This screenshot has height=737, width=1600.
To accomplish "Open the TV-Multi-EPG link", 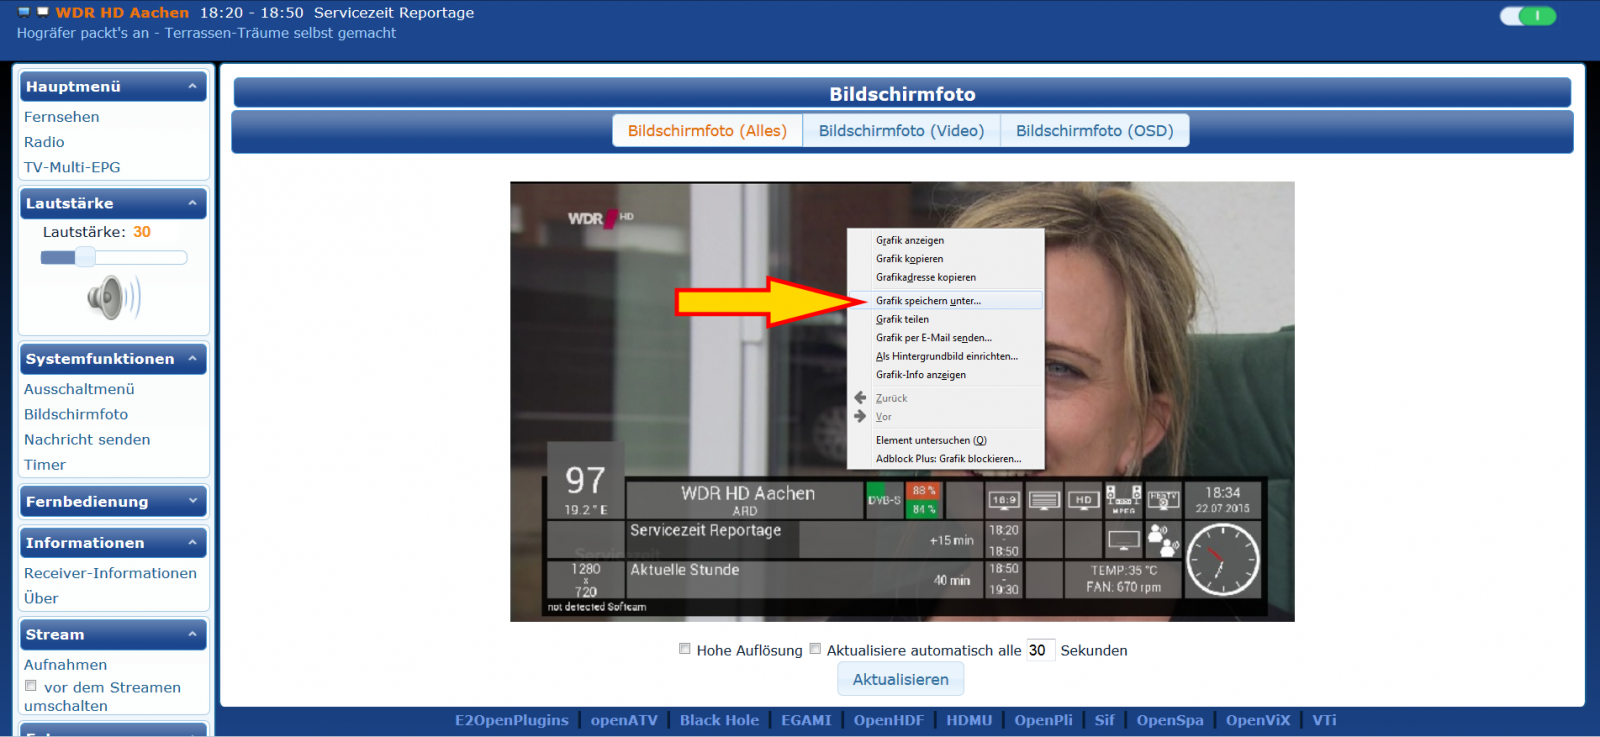I will tap(72, 167).
